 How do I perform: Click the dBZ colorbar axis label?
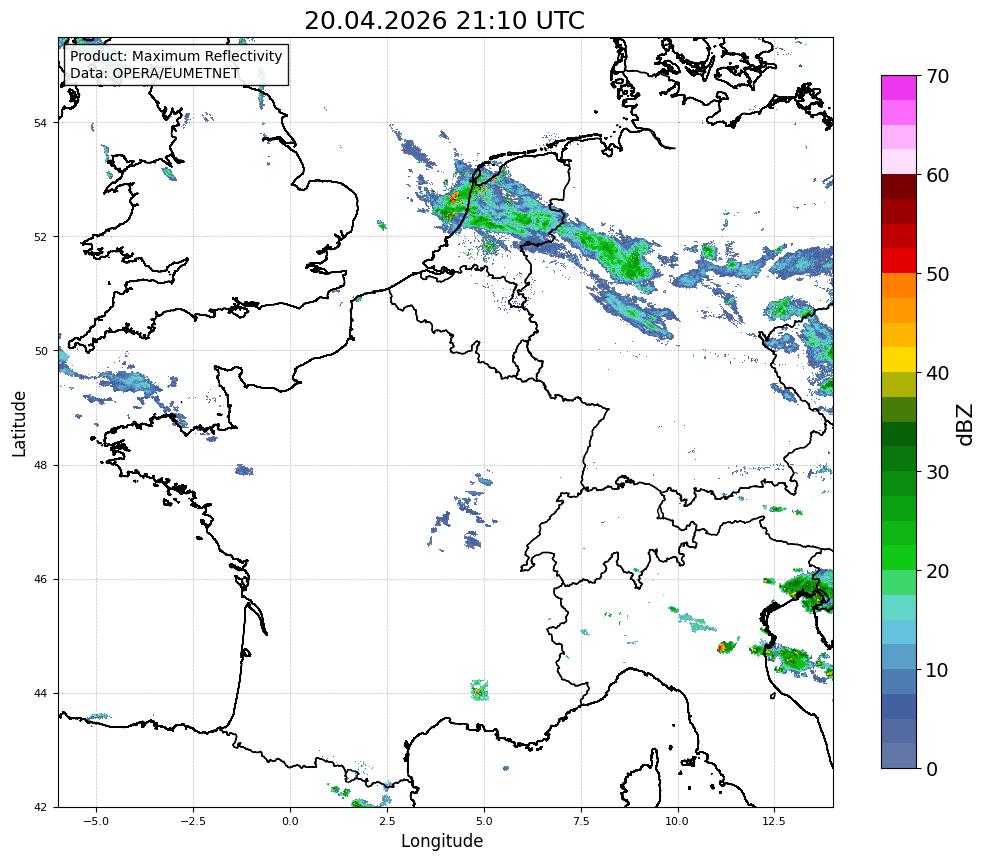tap(966, 425)
